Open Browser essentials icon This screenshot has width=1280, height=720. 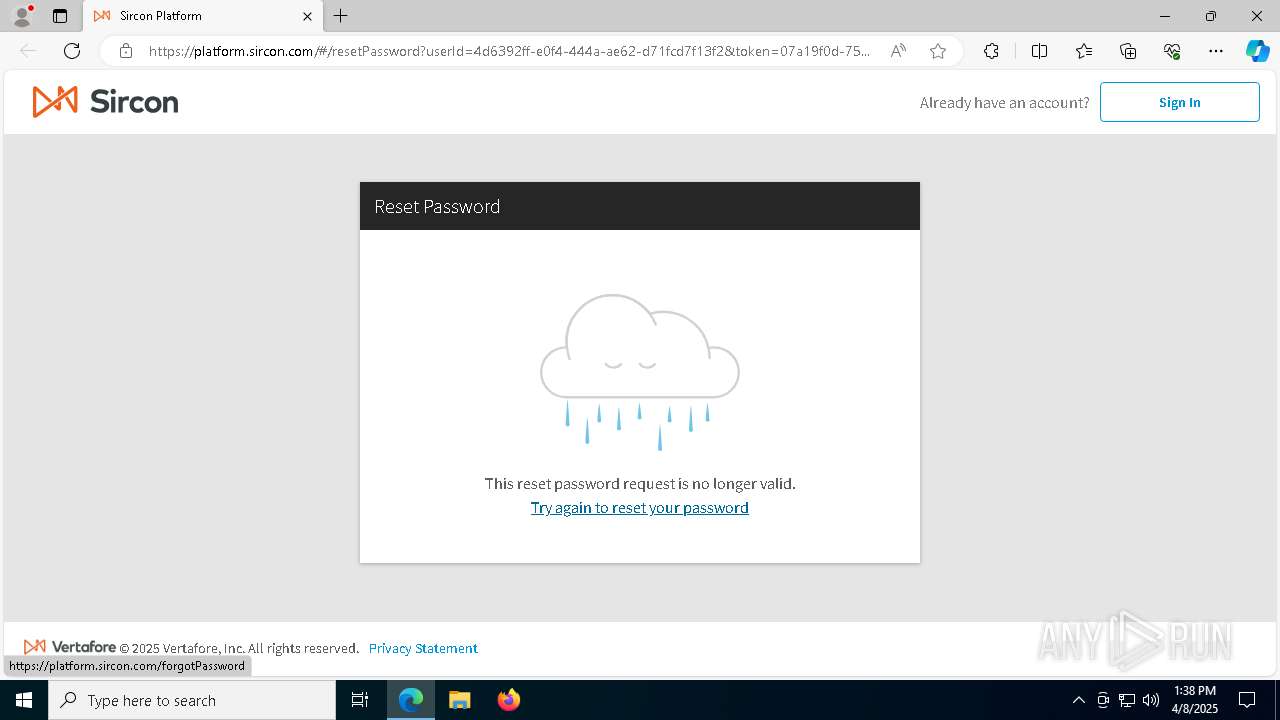(x=1172, y=51)
